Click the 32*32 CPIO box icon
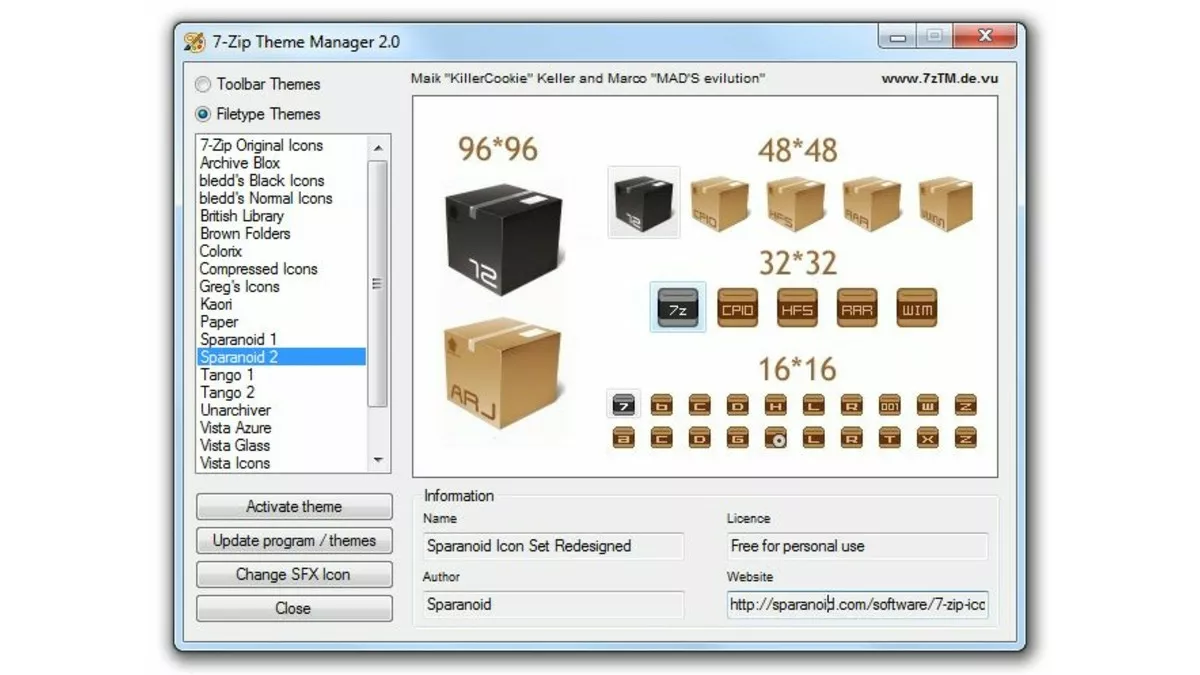Screen dimensions: 1200x675 [738, 307]
